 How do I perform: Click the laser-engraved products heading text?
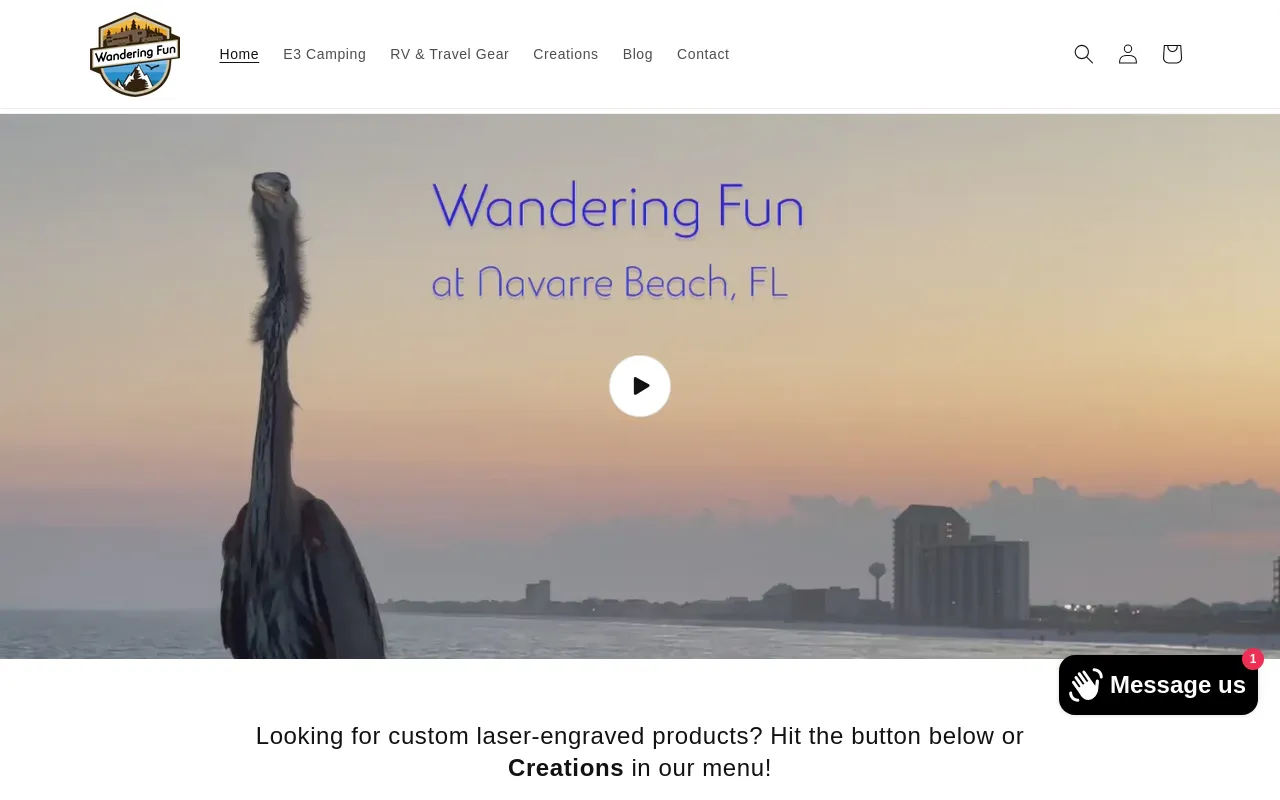point(640,752)
